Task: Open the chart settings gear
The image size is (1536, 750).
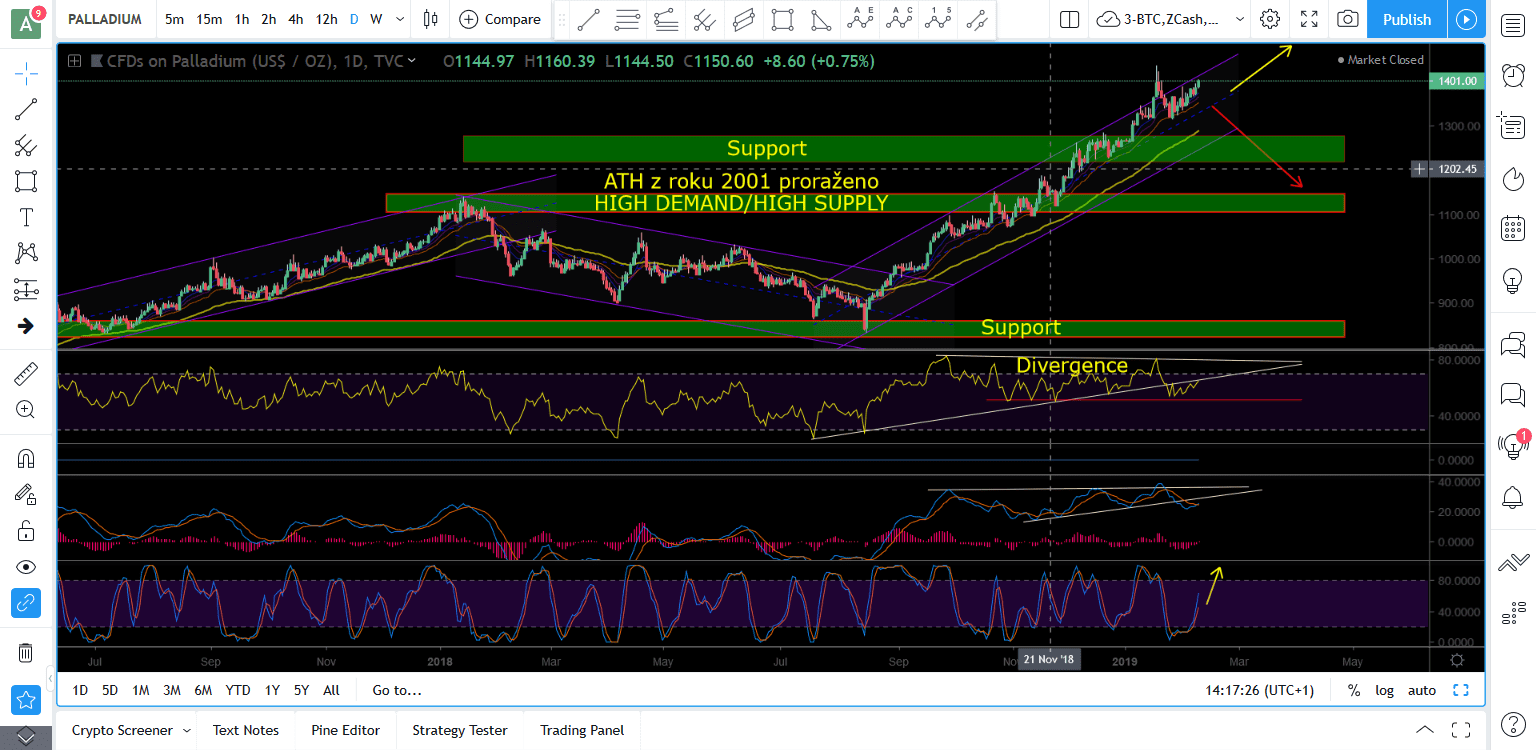Action: (1270, 19)
